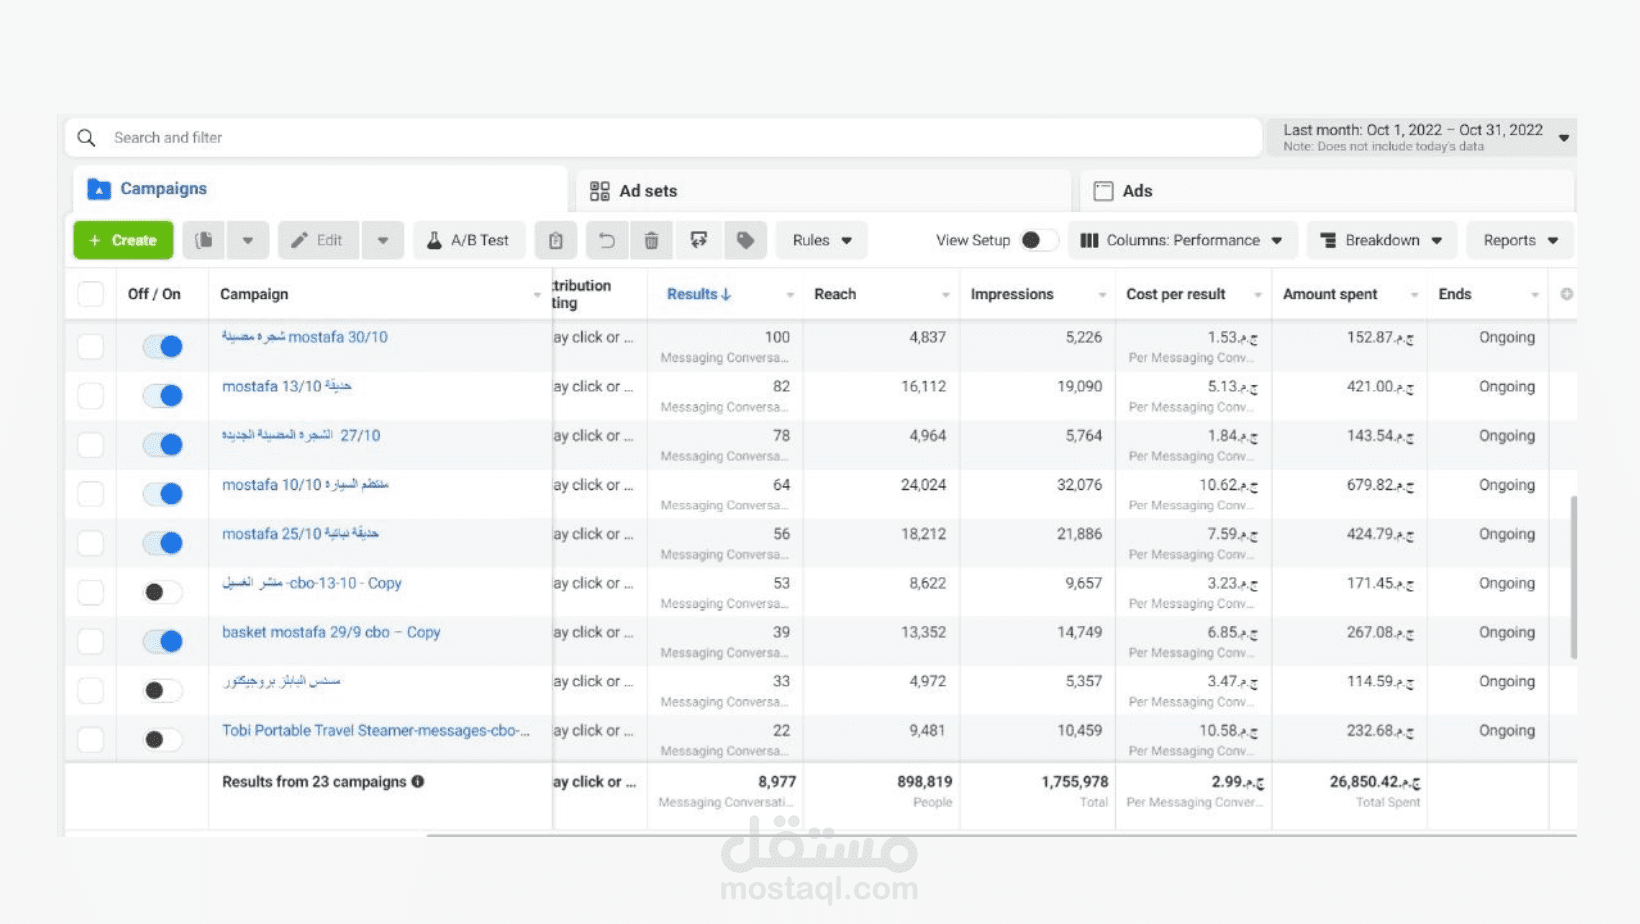This screenshot has height=924, width=1640.
Task: Toggle off mostafa 25/10 campaign
Action: [162, 543]
